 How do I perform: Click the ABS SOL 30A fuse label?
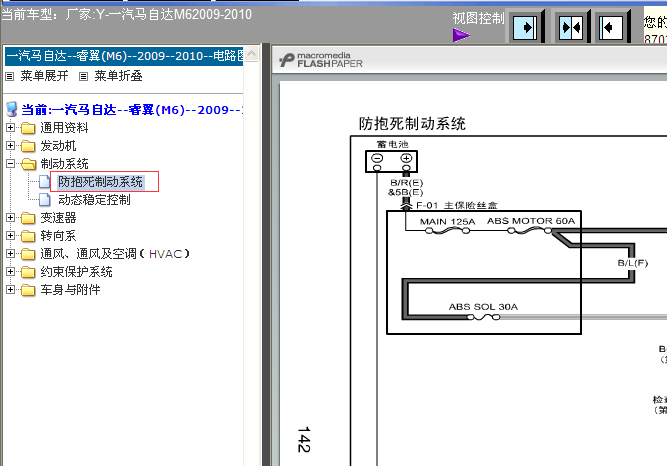click(483, 307)
